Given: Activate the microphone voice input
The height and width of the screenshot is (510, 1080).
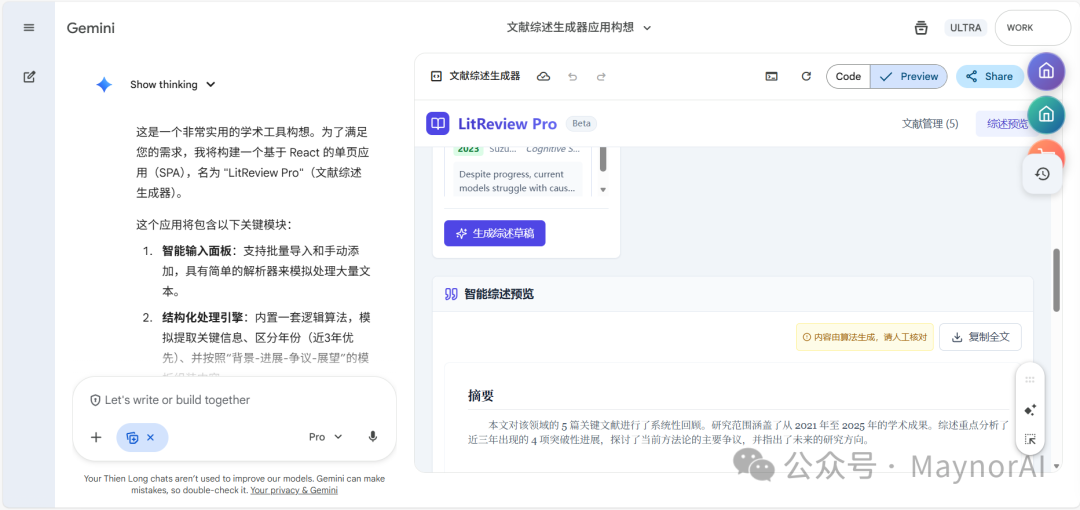Looking at the screenshot, I should coord(373,437).
